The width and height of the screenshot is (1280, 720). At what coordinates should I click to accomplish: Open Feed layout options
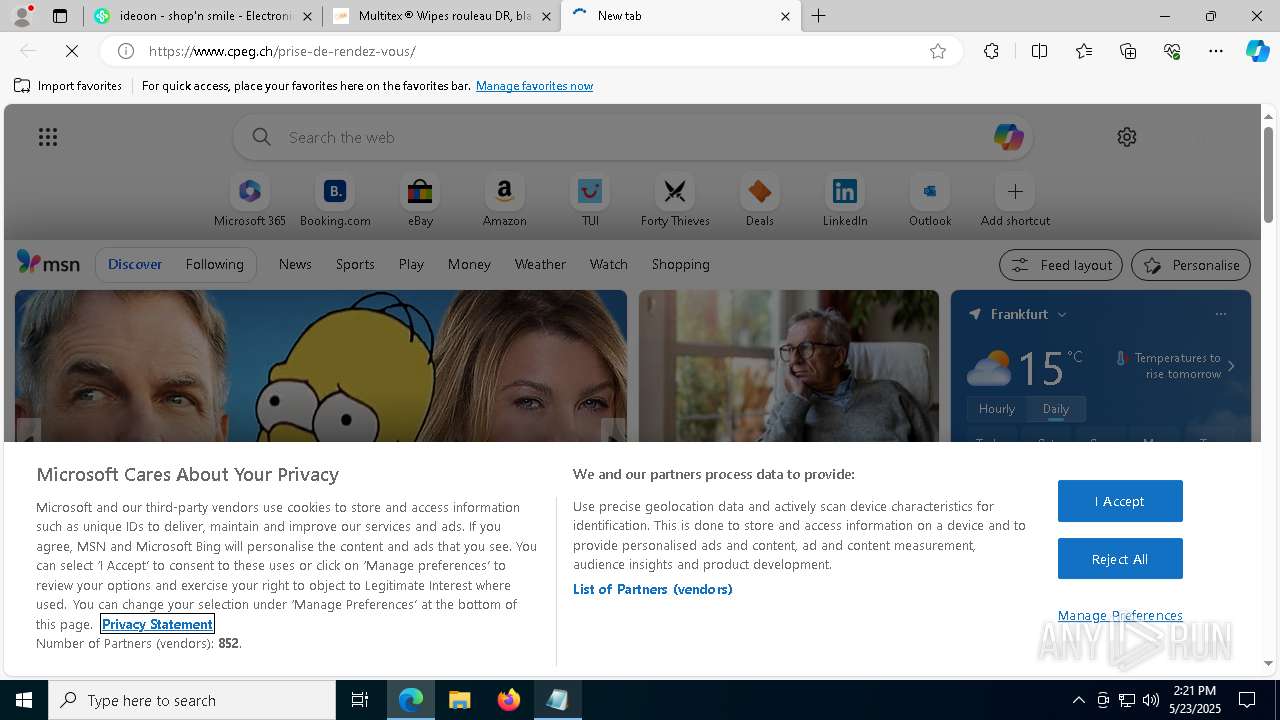coord(1061,265)
